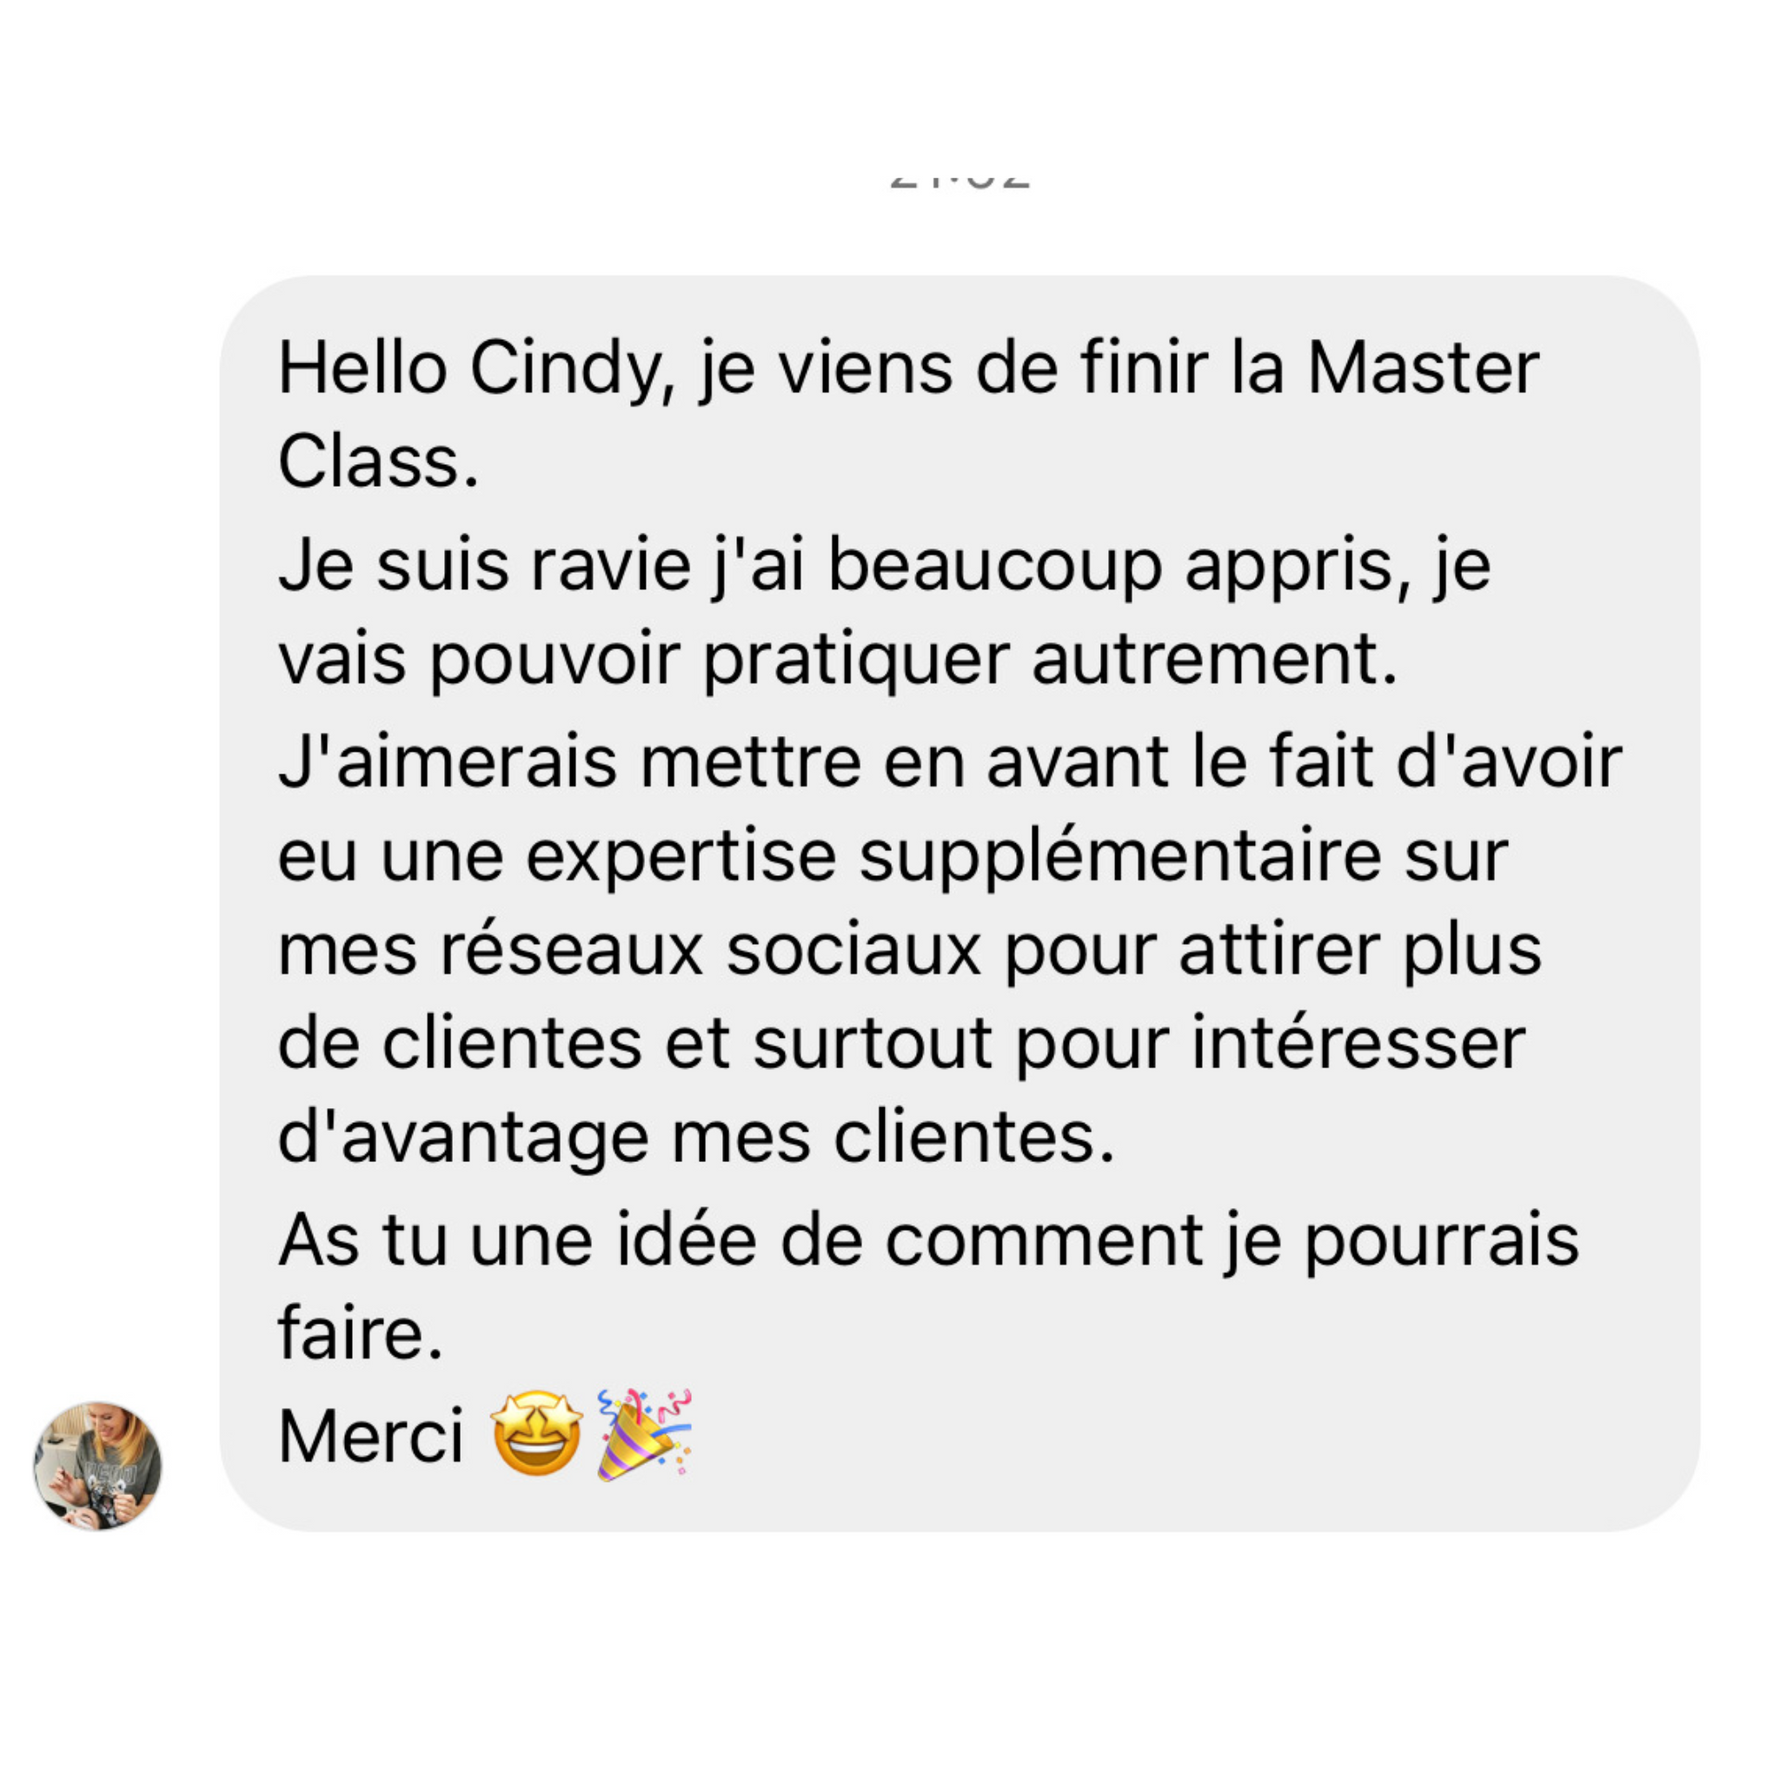Click the word 'faire.' near the message end
This screenshot has height=1780, width=1780.
(x=360, y=1332)
